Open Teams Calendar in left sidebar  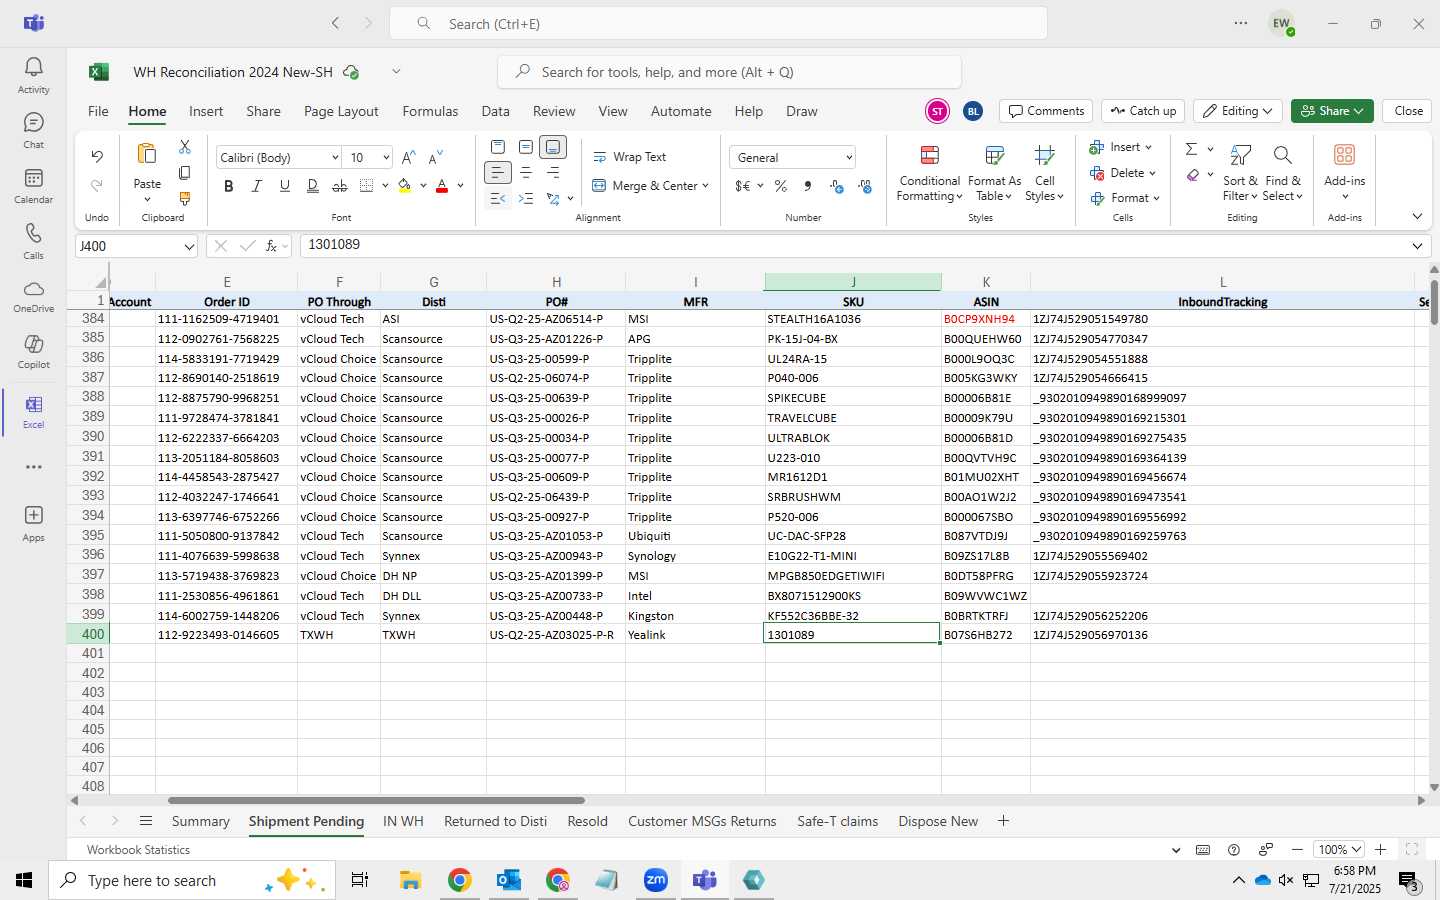point(33,186)
